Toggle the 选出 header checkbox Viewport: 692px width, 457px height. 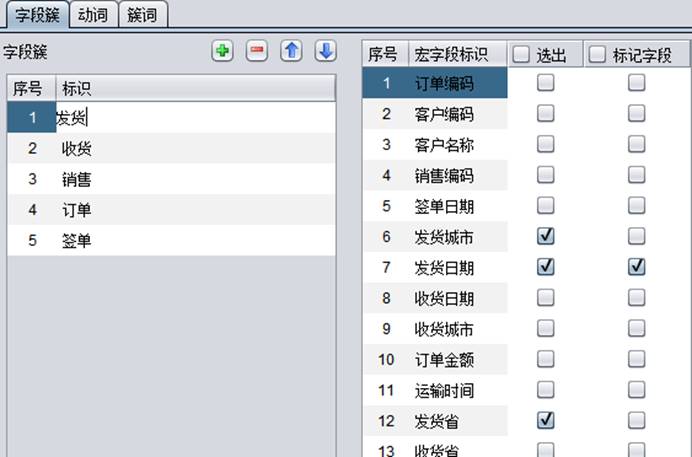click(x=522, y=56)
